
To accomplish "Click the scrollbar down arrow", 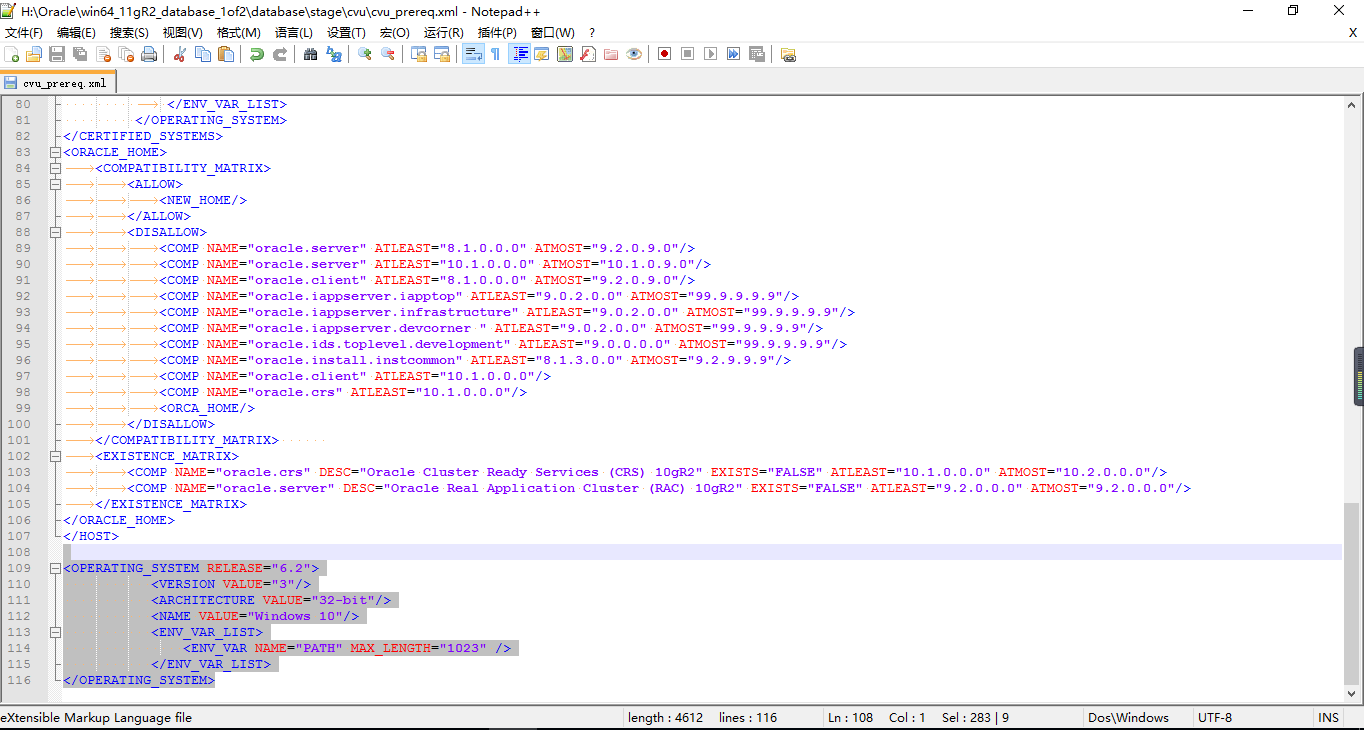I will 1352,696.
